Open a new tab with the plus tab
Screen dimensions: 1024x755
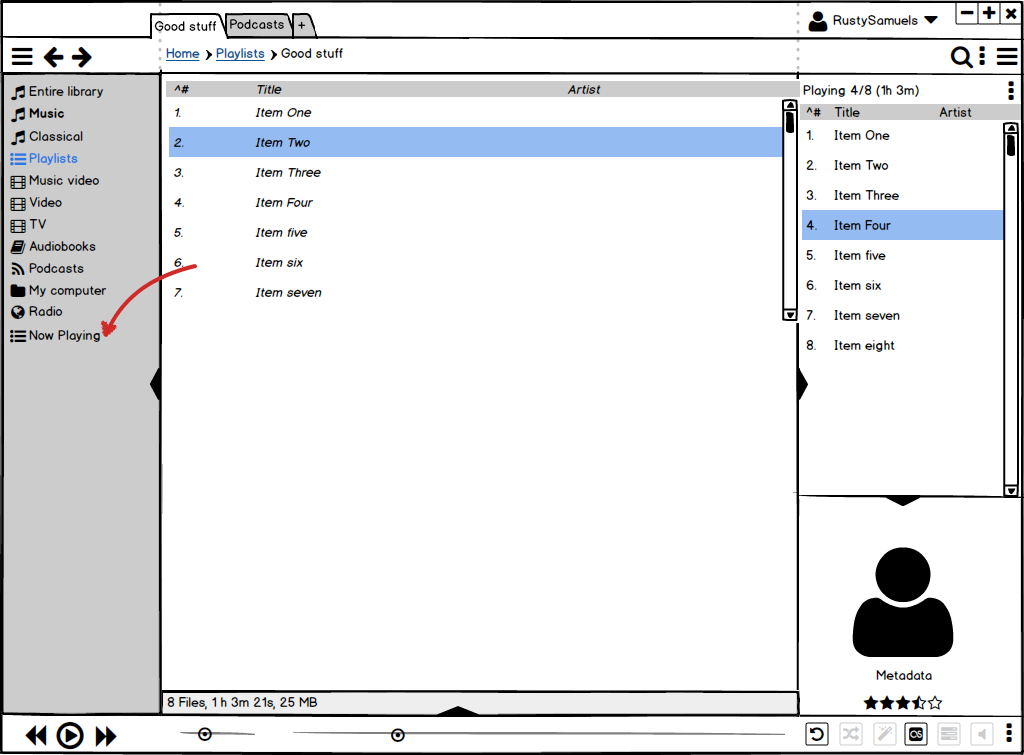tap(302, 25)
